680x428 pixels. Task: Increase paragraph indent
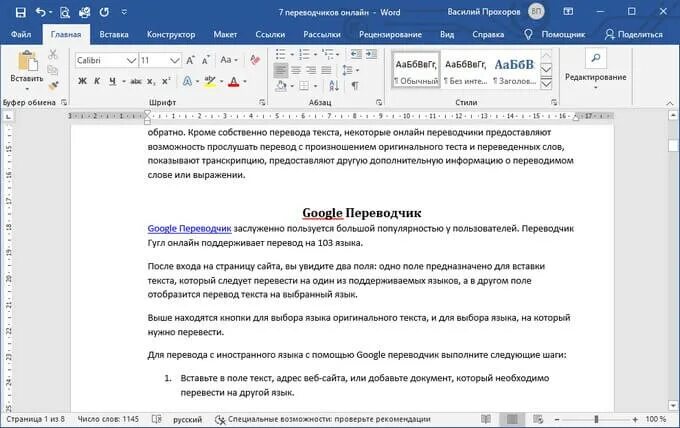pyautogui.click(x=372, y=54)
